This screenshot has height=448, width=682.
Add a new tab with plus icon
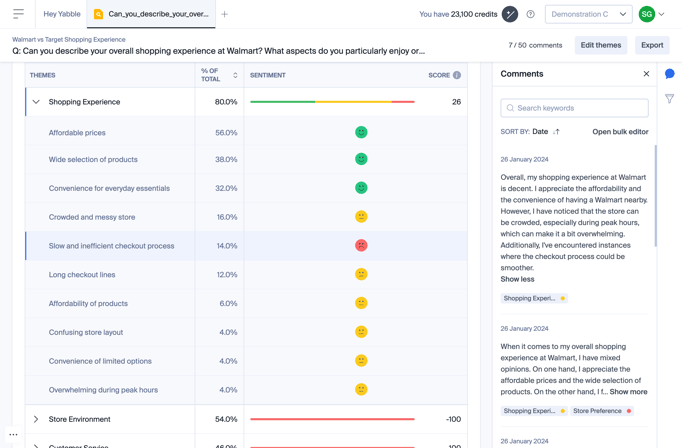(225, 14)
